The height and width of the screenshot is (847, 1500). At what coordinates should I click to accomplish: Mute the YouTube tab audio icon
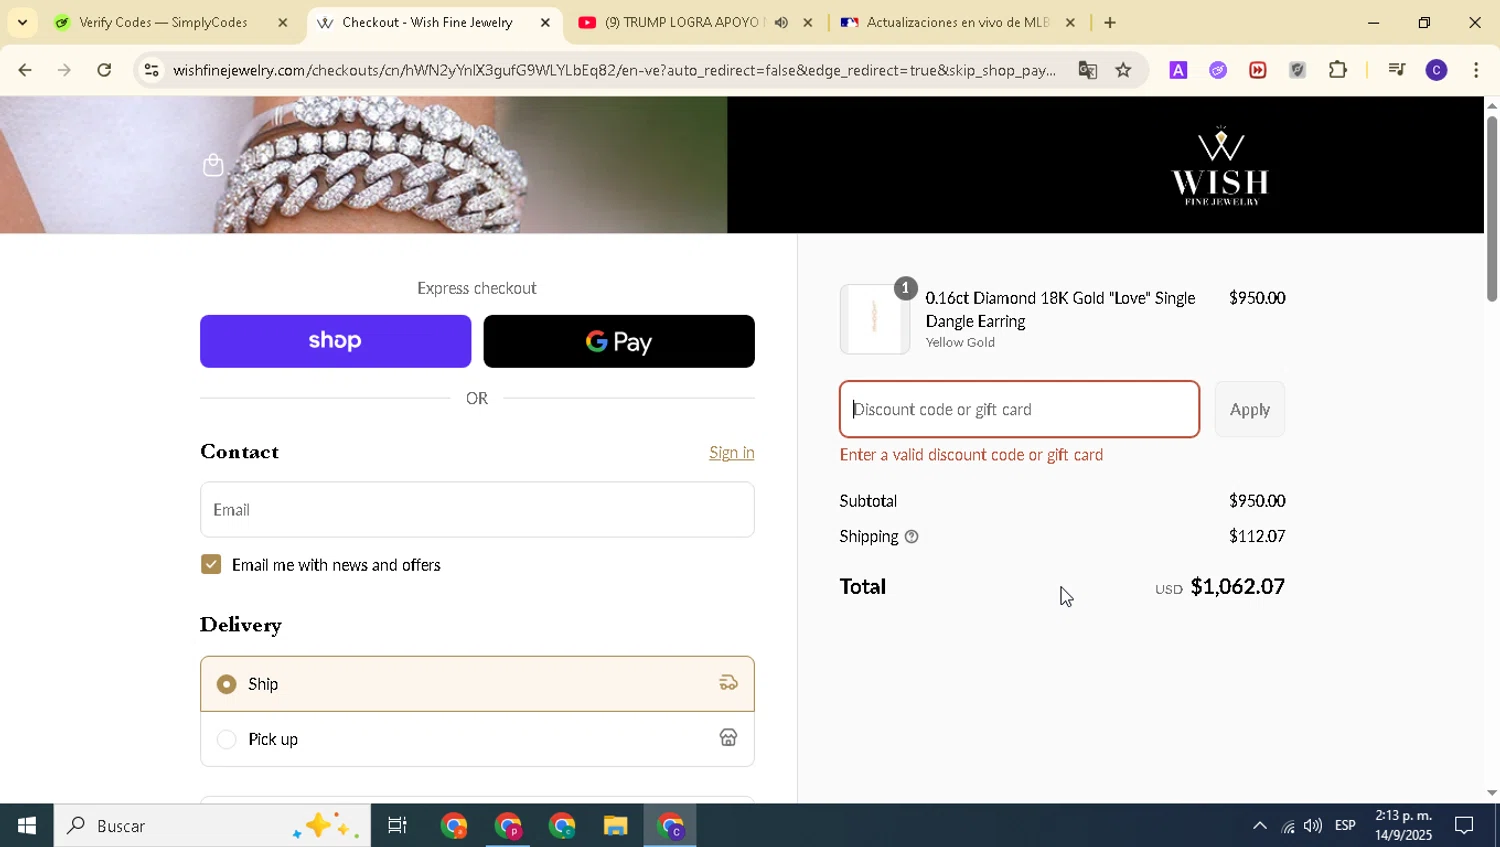pos(781,22)
